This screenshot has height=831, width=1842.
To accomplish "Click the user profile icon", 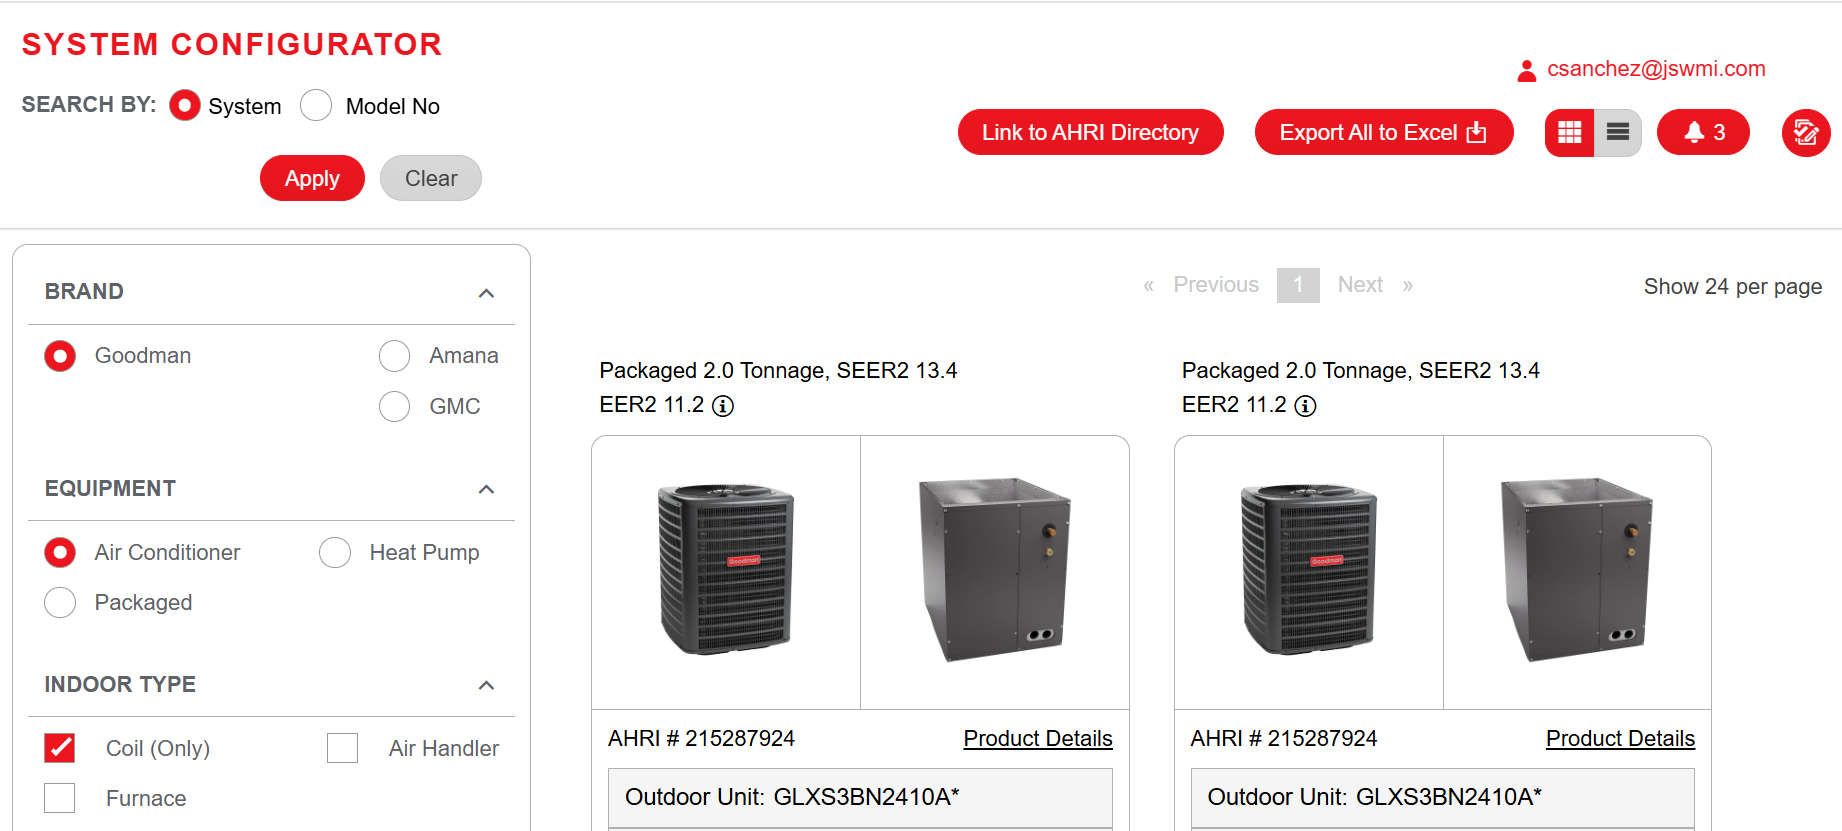I will (x=1527, y=70).
